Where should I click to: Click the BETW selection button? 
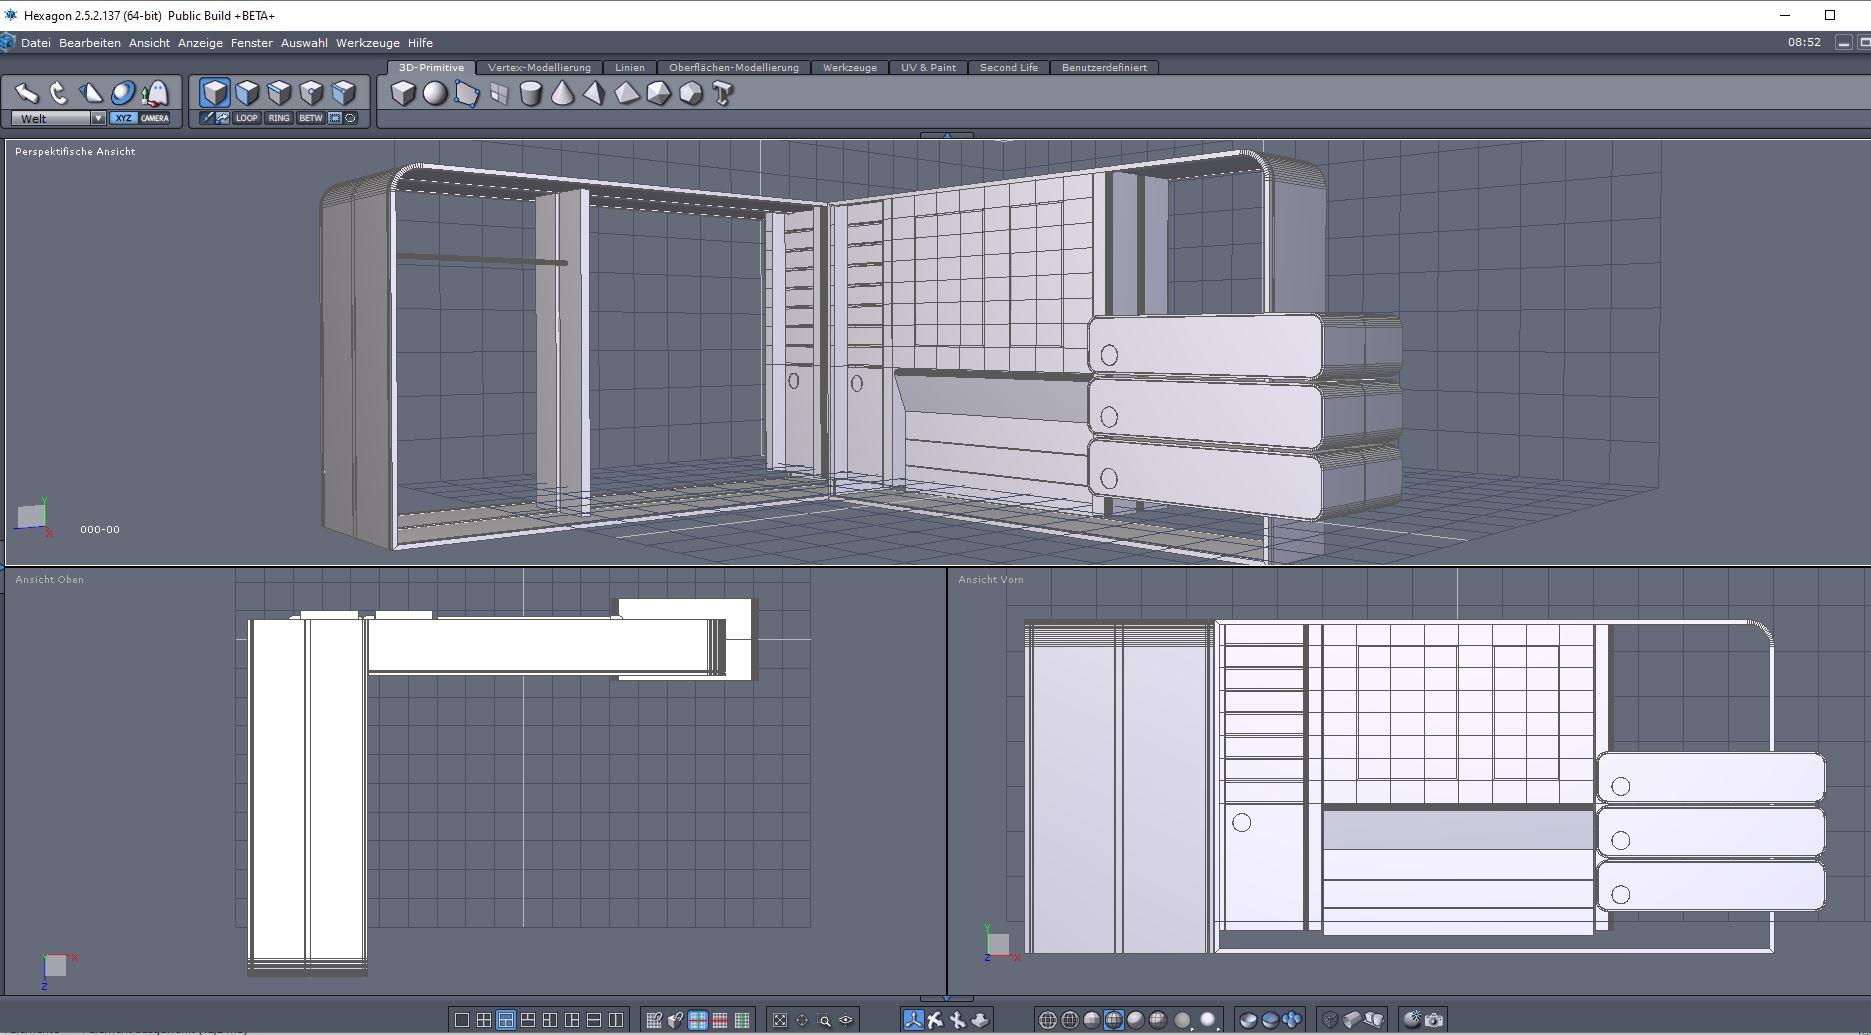[311, 118]
